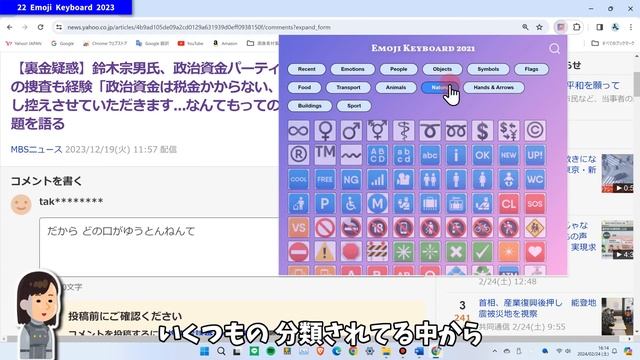640x360 pixels.
Task: Switch to the Hands & Arrows category
Action: (493, 87)
